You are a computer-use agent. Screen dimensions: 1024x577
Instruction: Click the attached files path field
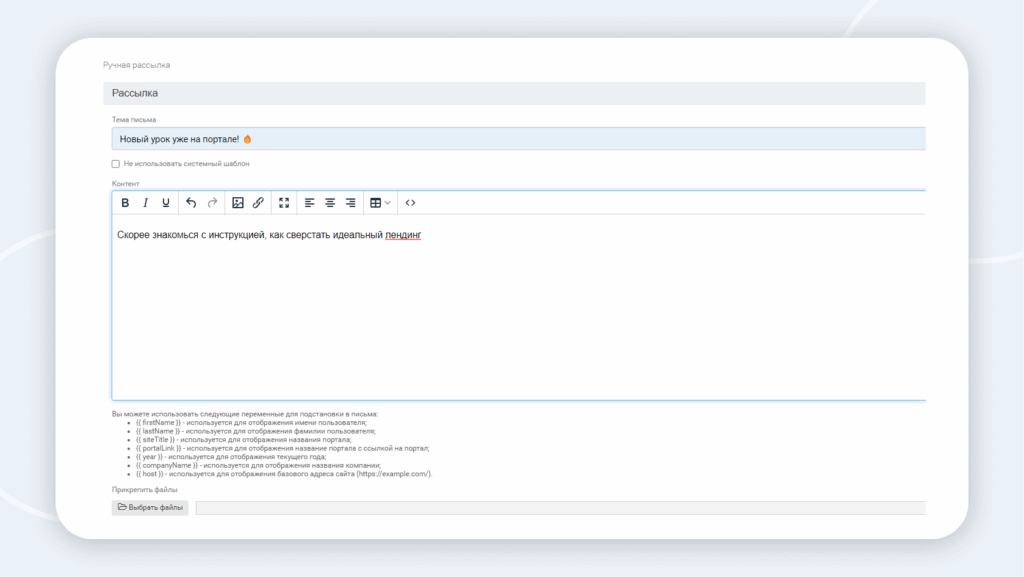[x=560, y=508]
